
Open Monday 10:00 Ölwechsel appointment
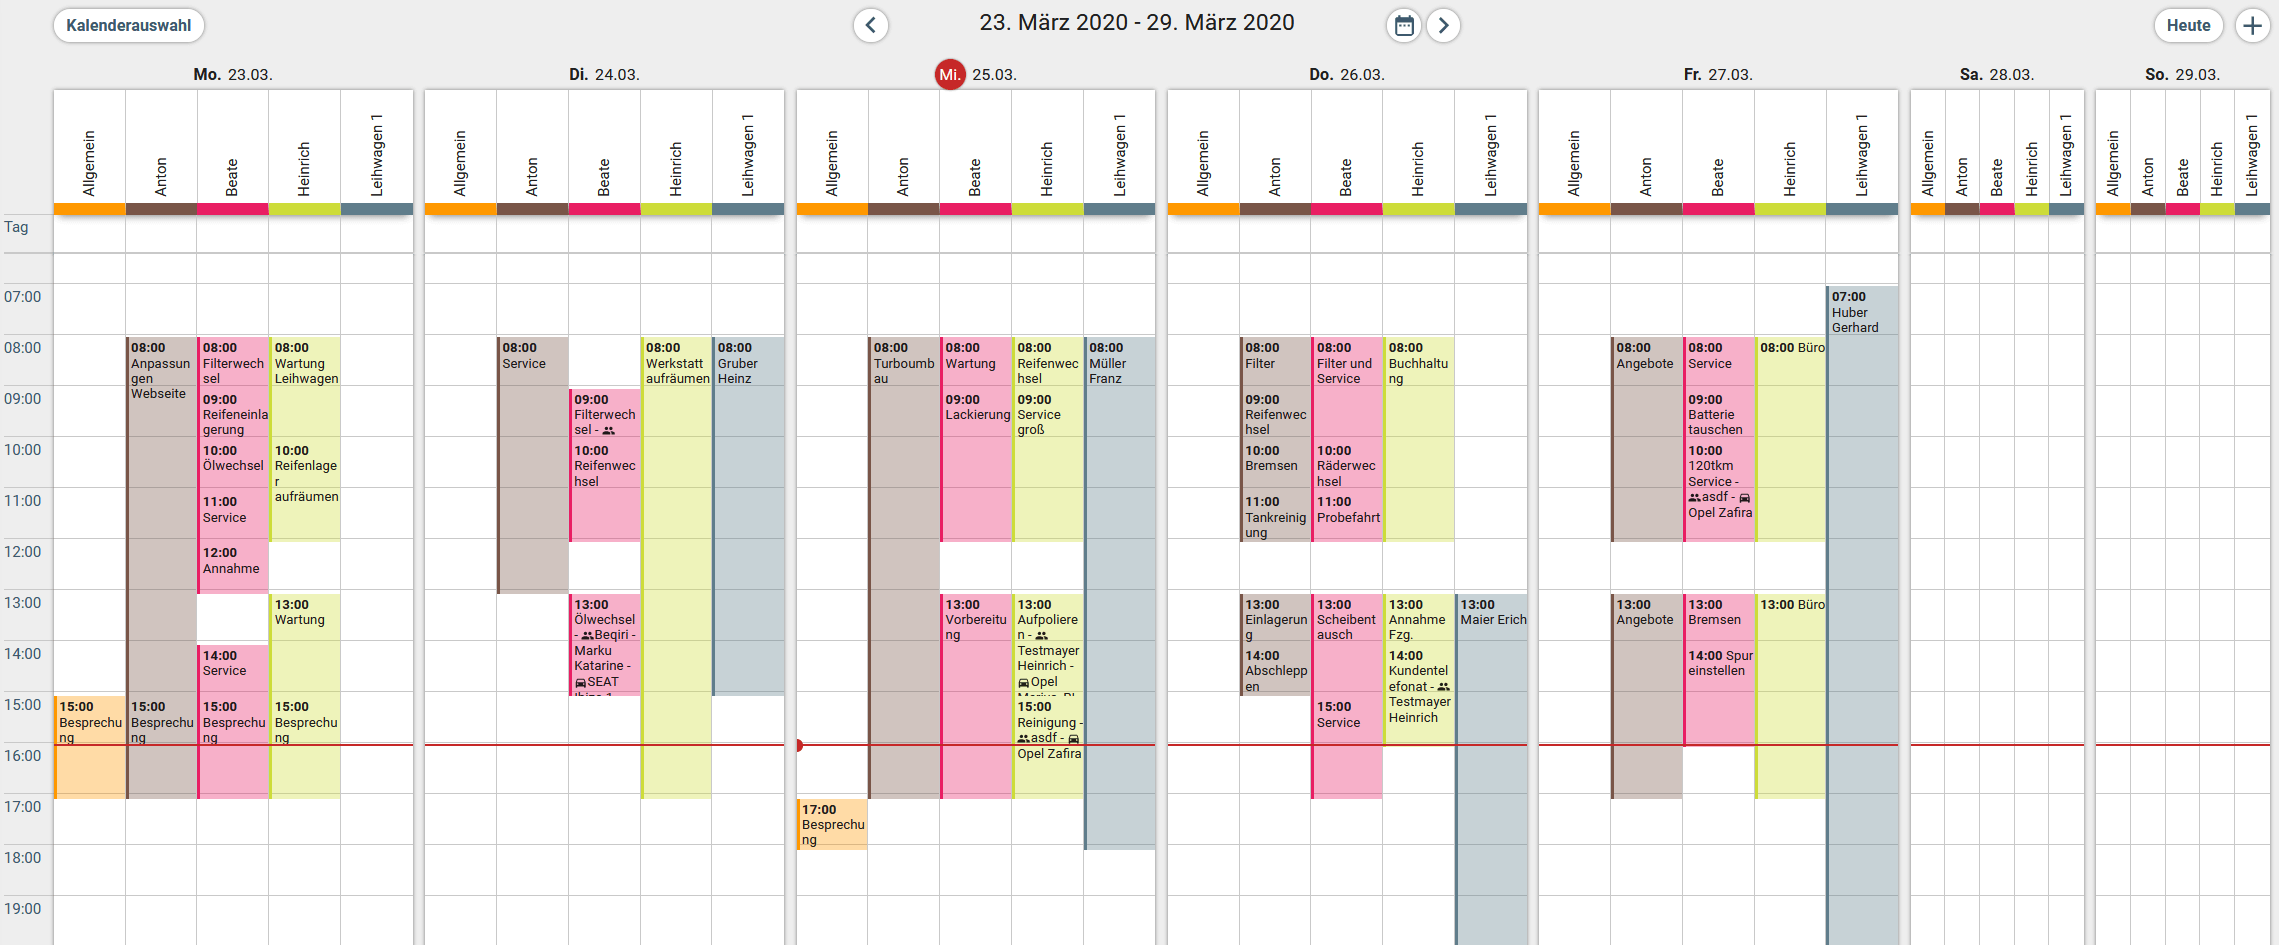click(233, 463)
